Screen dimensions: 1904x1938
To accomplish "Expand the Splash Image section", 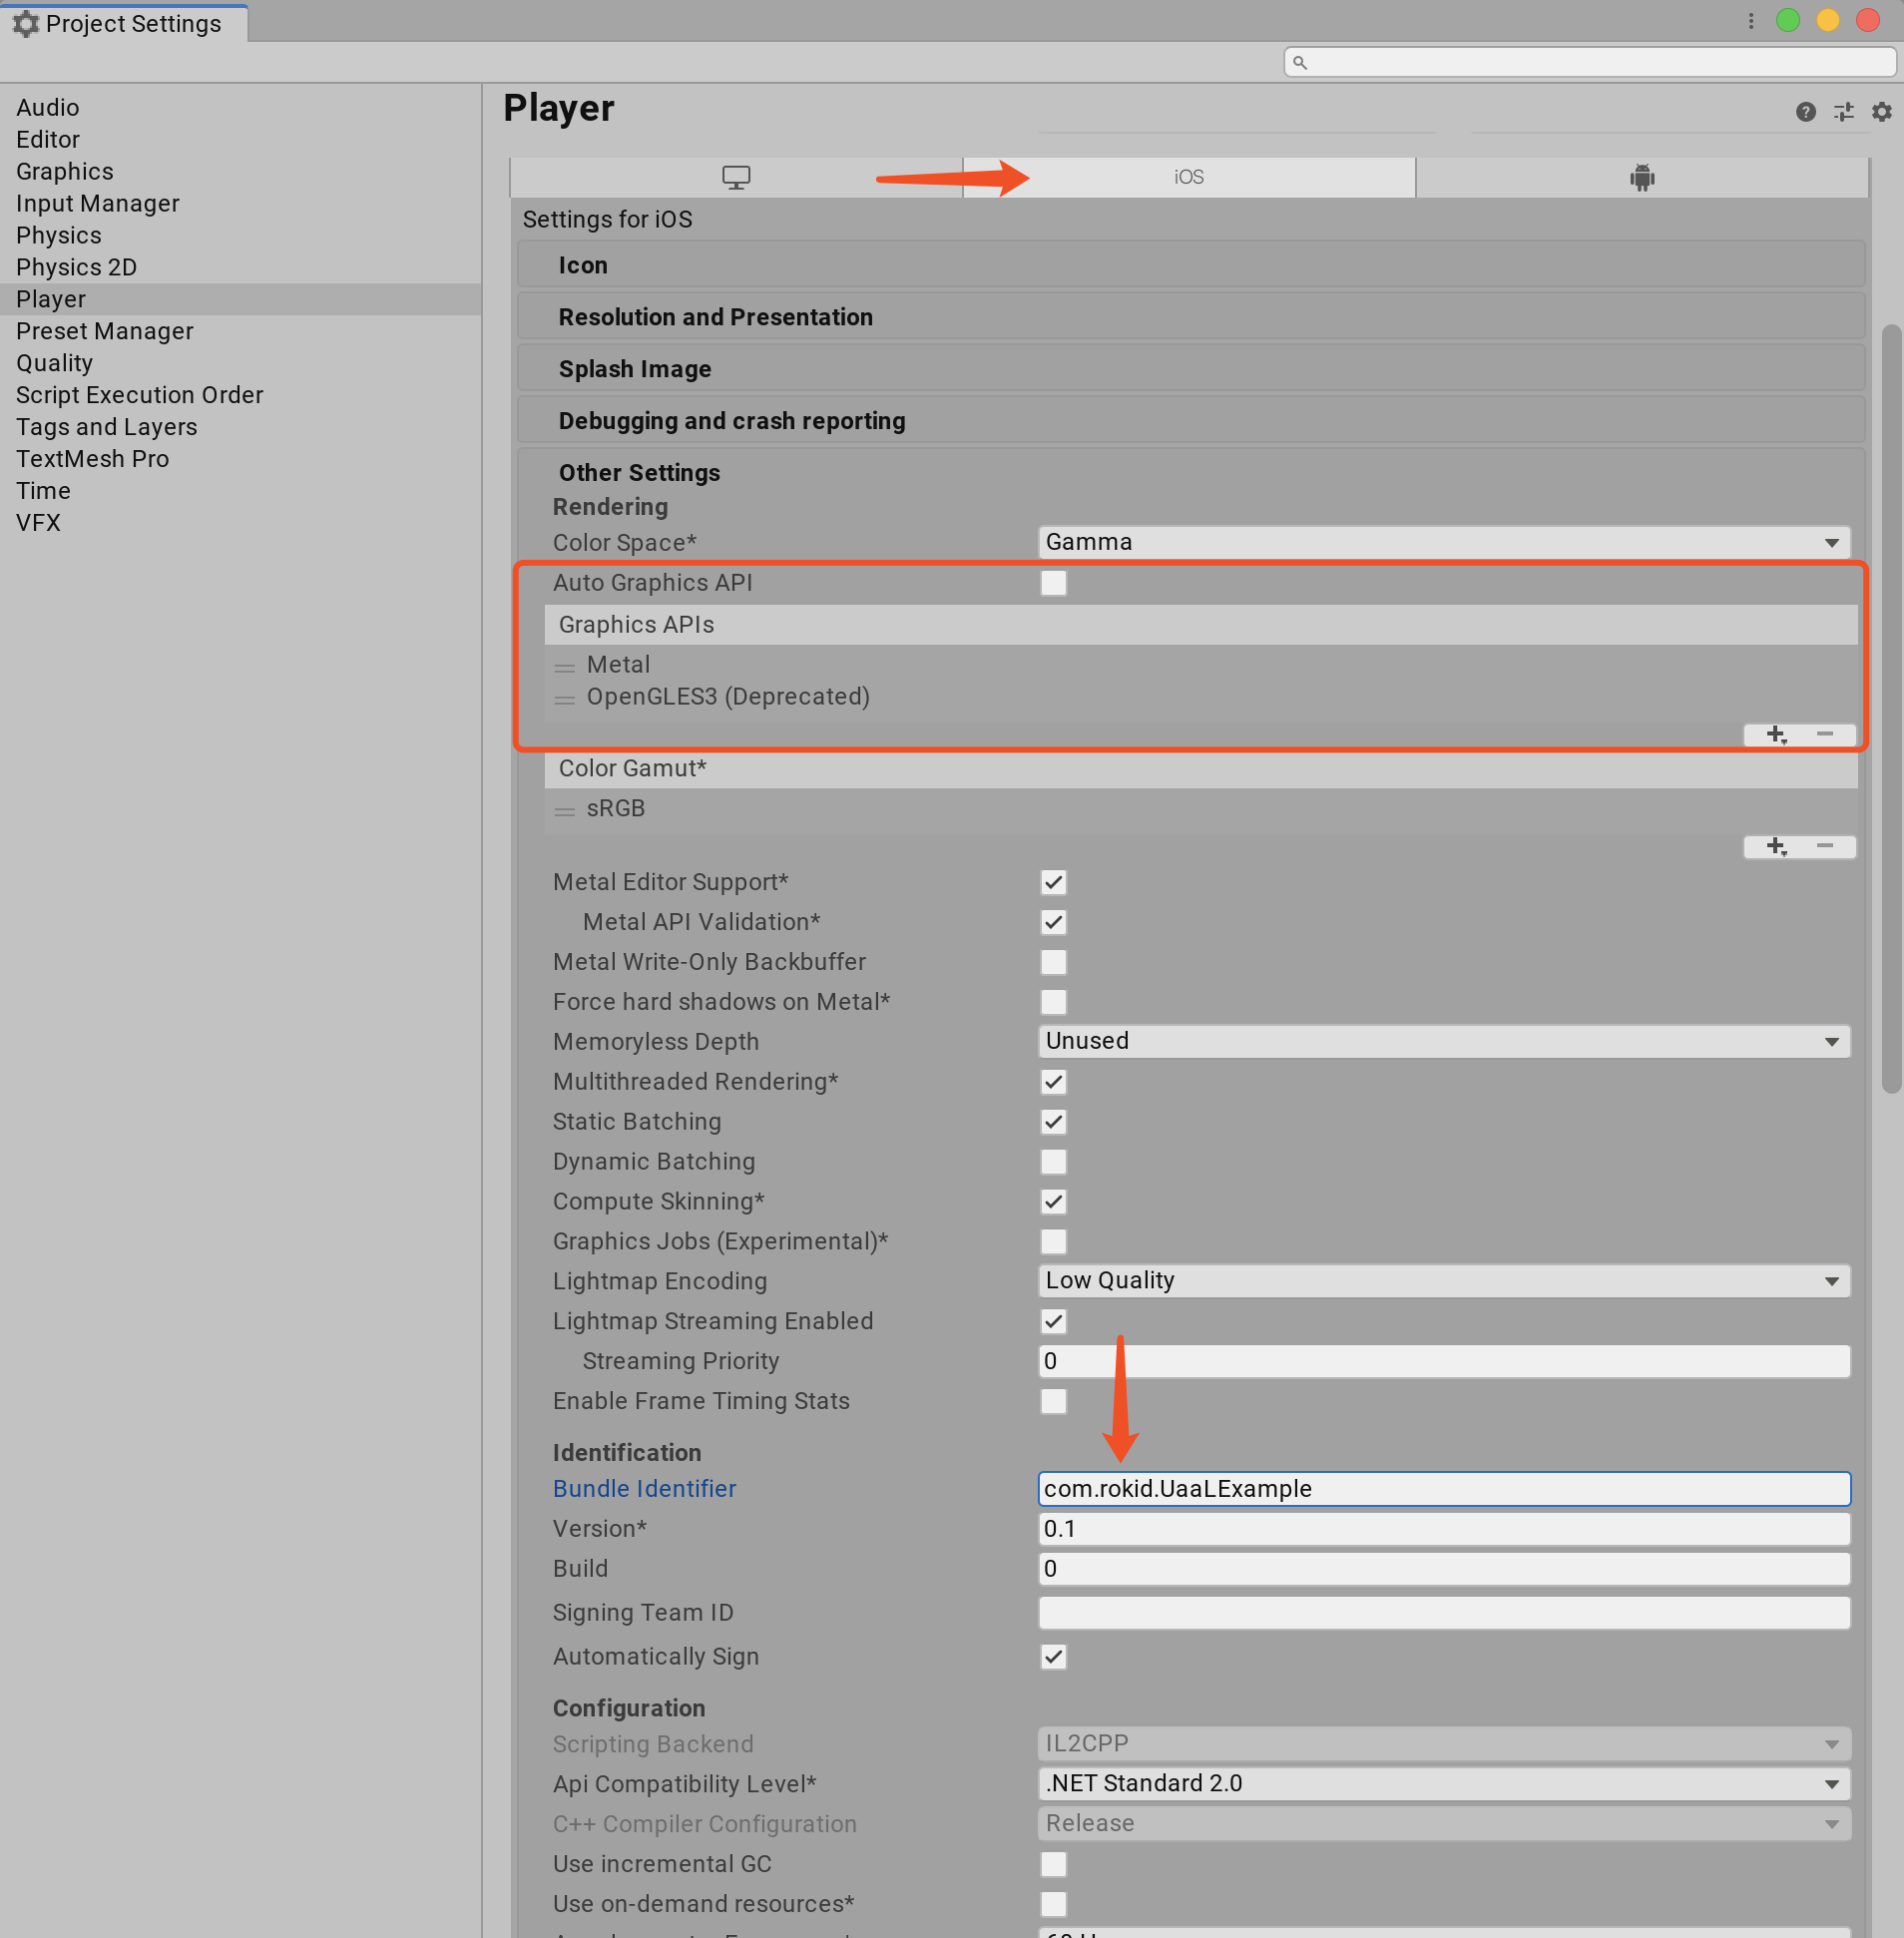I will [1190, 369].
